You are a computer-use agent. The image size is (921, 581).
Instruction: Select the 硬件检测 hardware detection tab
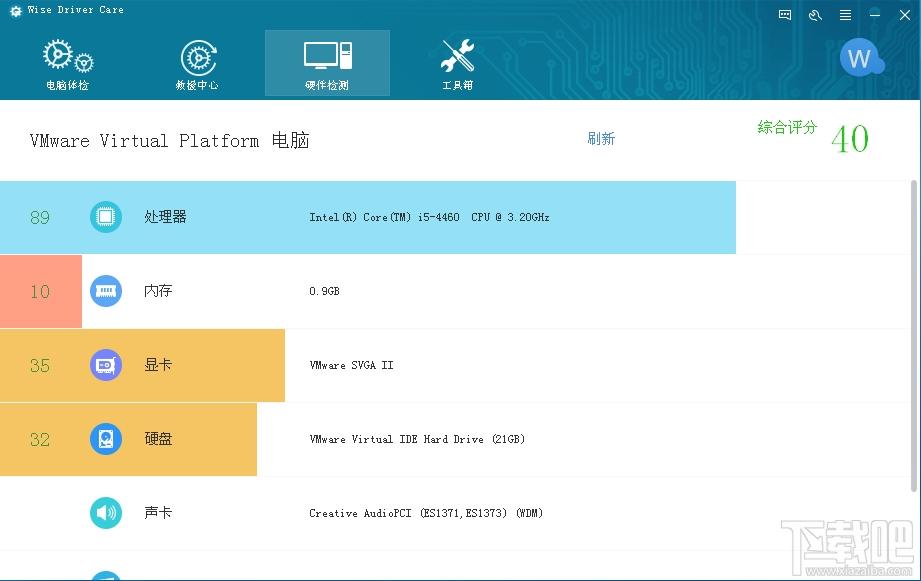[327, 64]
